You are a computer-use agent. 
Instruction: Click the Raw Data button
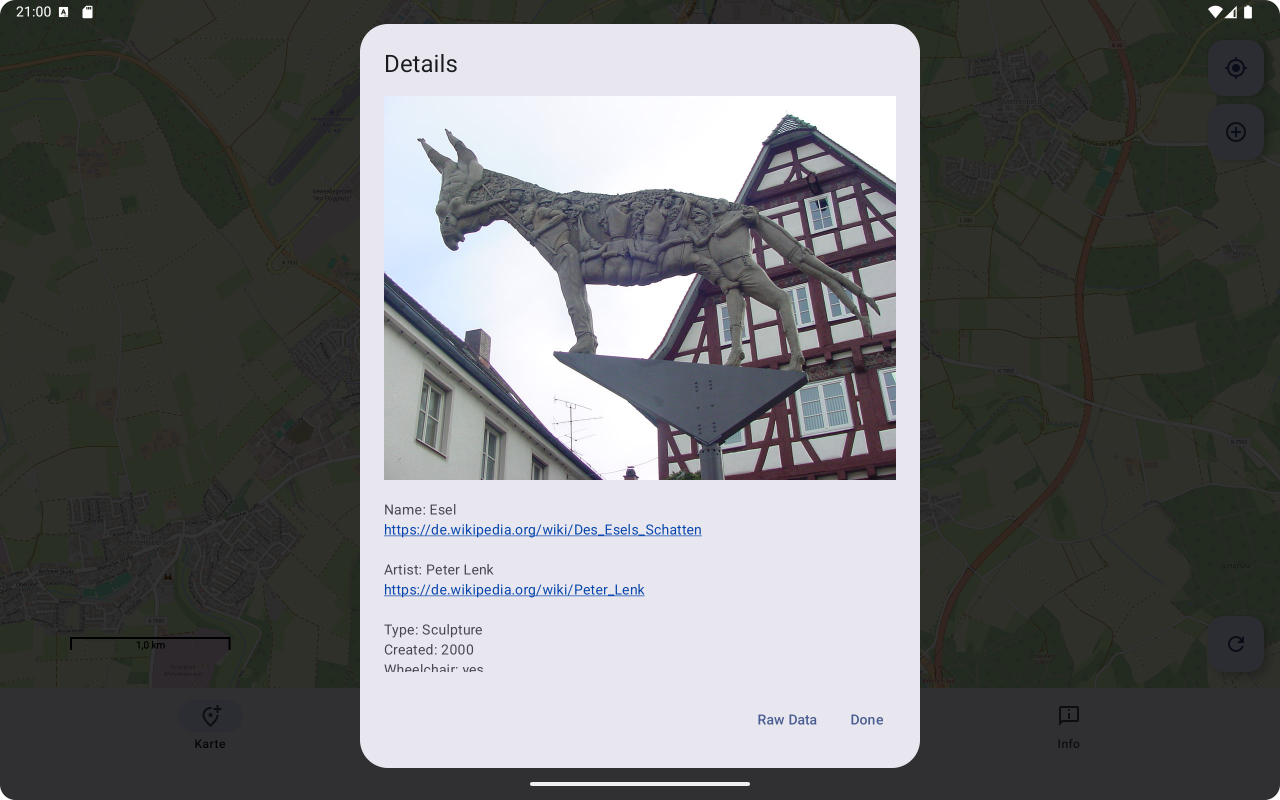(787, 720)
